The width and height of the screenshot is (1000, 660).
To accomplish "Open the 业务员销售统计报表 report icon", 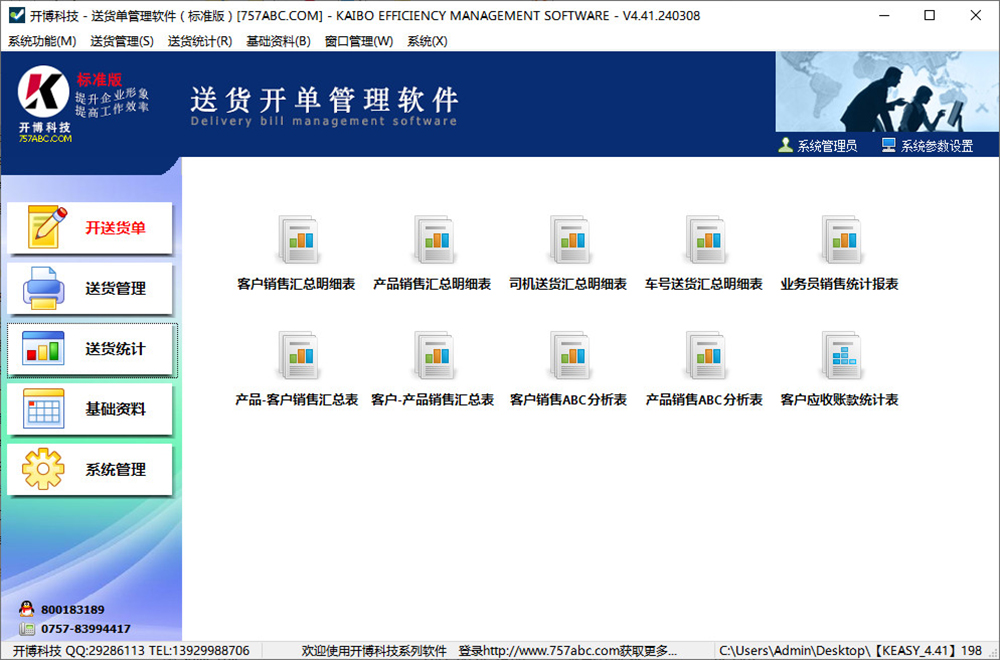I will (x=841, y=239).
